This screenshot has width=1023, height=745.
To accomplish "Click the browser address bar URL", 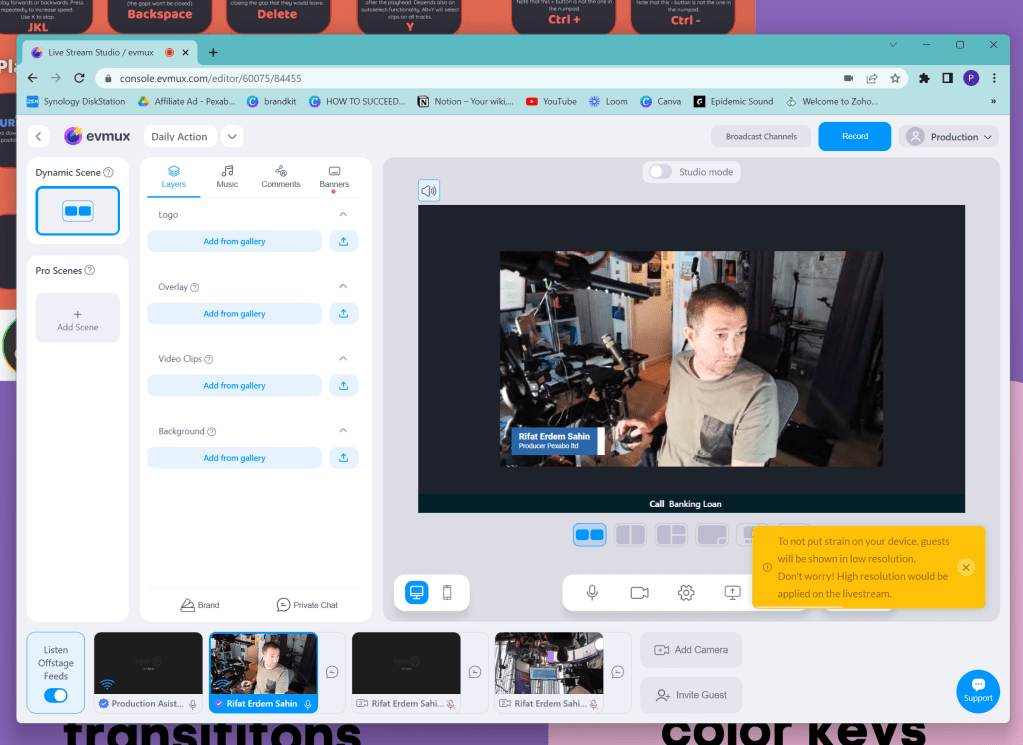I will 210,78.
